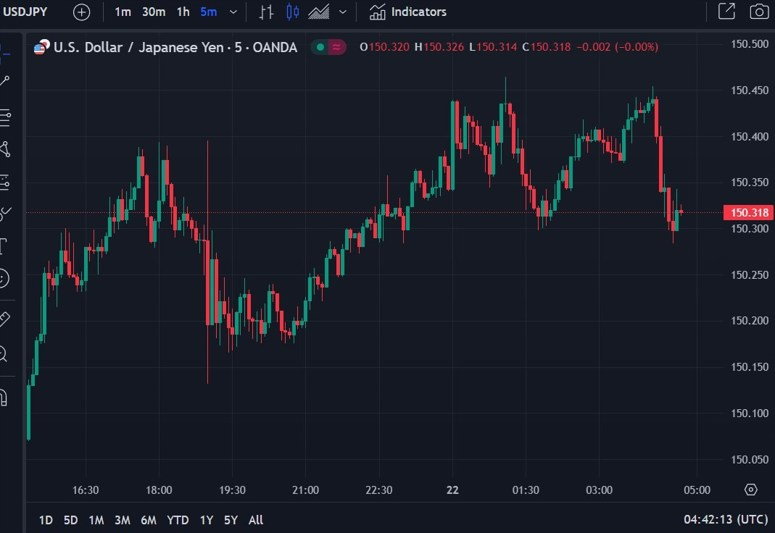
Task: Click the high value H150.326
Action: (439, 47)
